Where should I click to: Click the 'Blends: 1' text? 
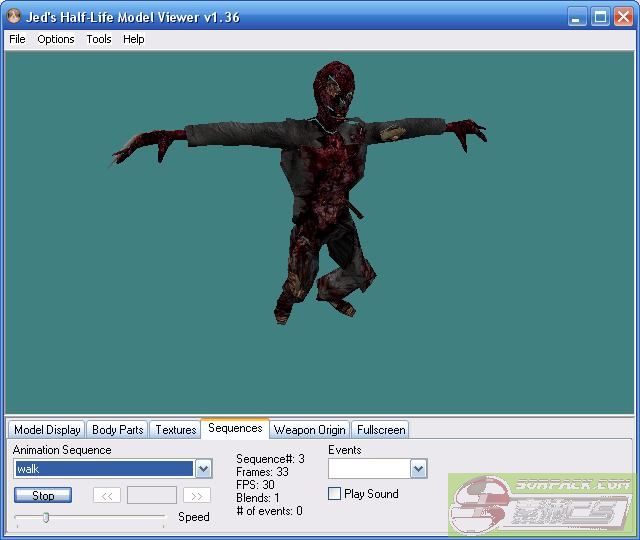click(x=258, y=498)
